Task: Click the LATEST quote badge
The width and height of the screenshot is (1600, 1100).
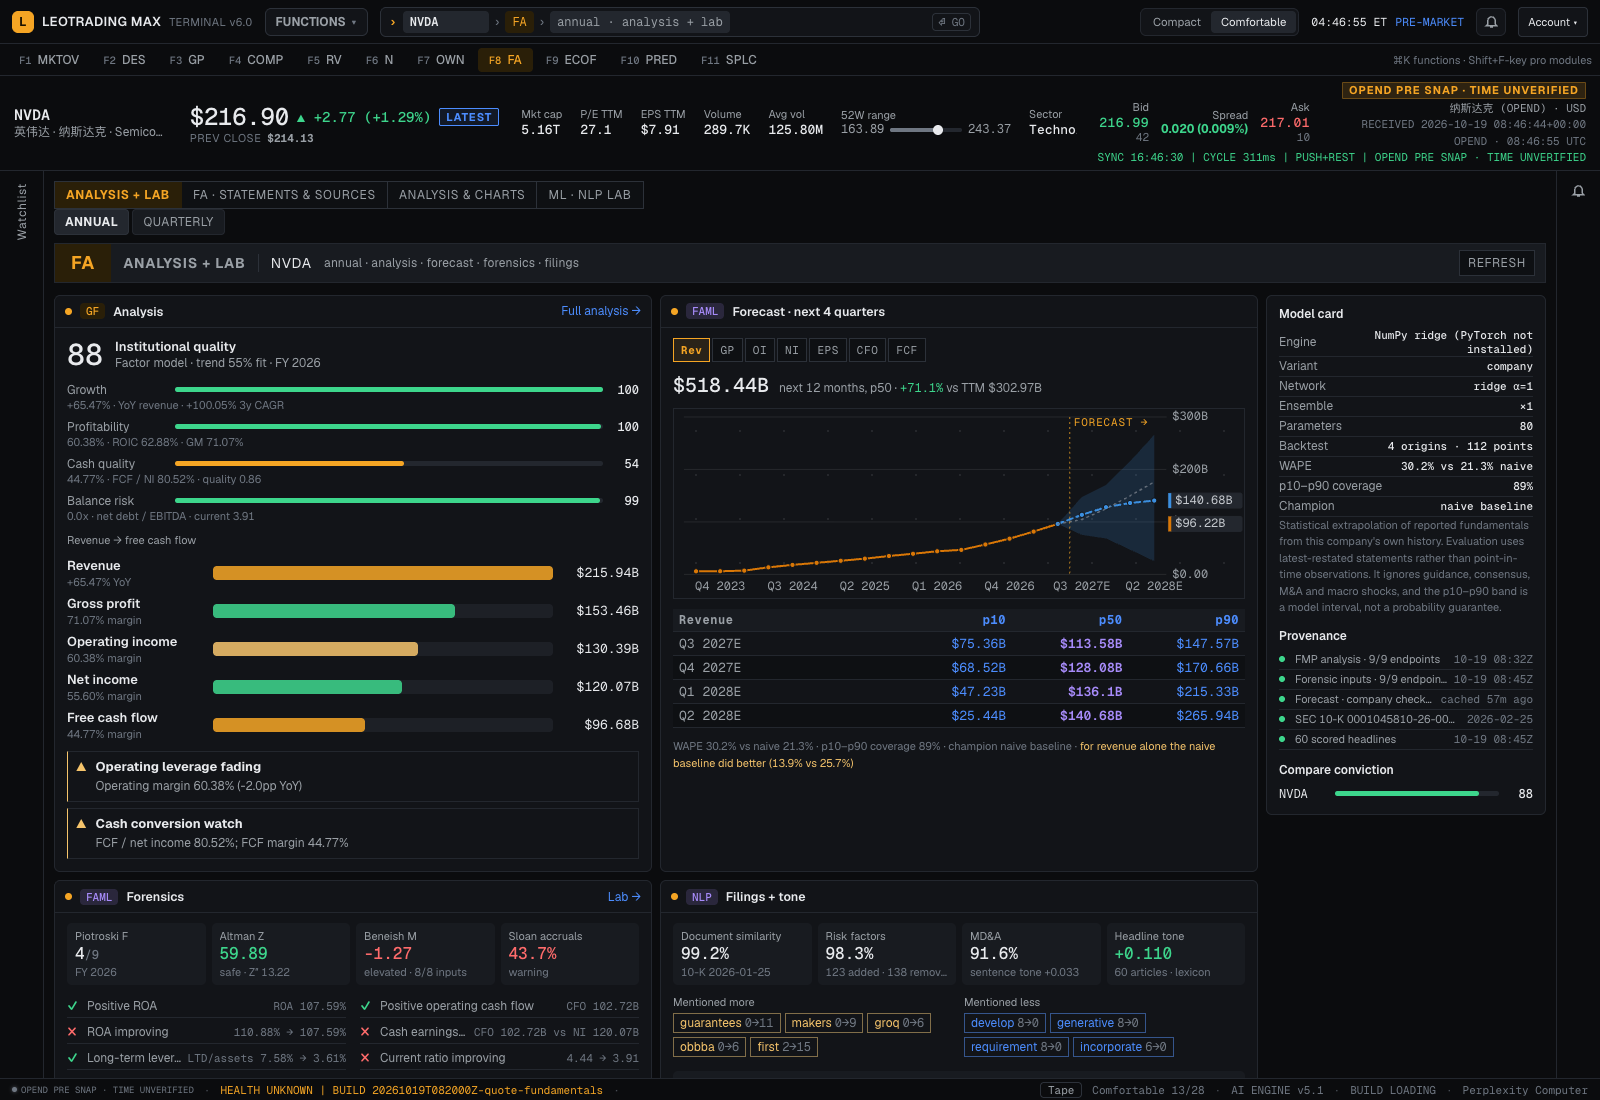Action: (469, 117)
